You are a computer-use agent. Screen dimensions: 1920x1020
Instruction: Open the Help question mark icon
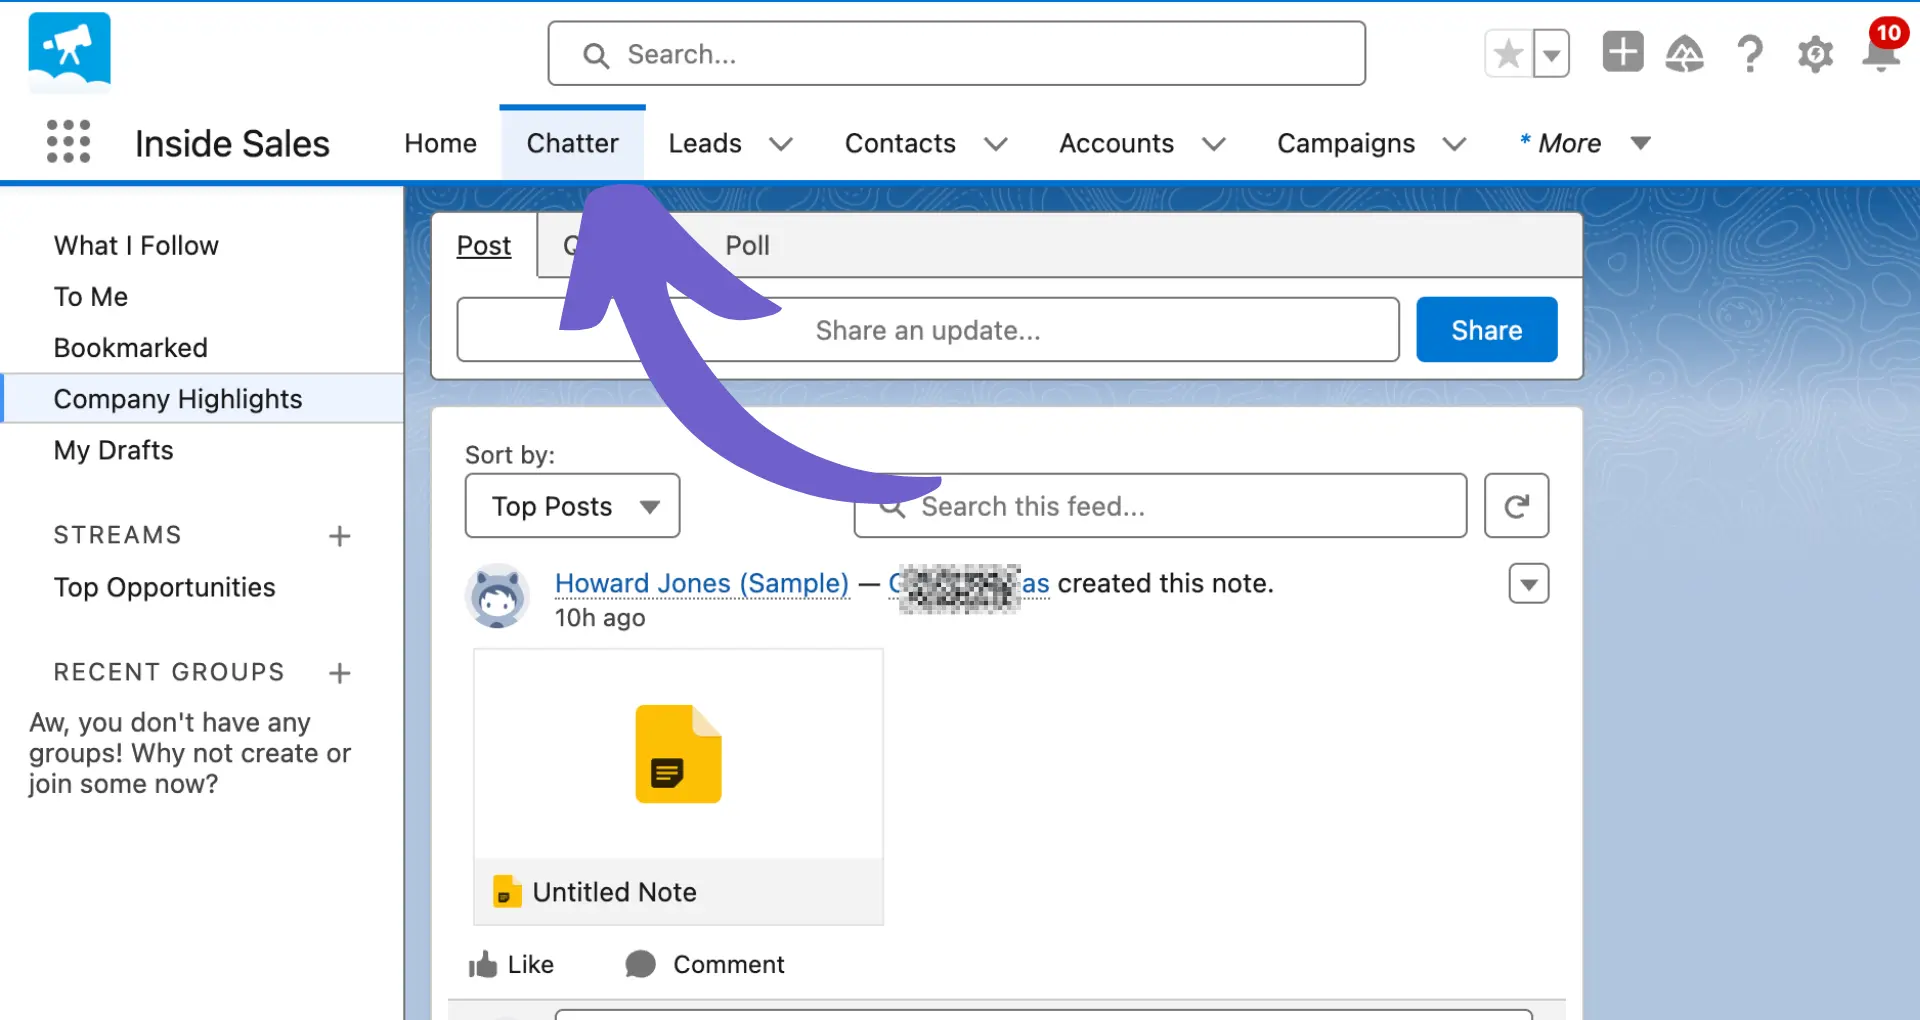coord(1750,53)
